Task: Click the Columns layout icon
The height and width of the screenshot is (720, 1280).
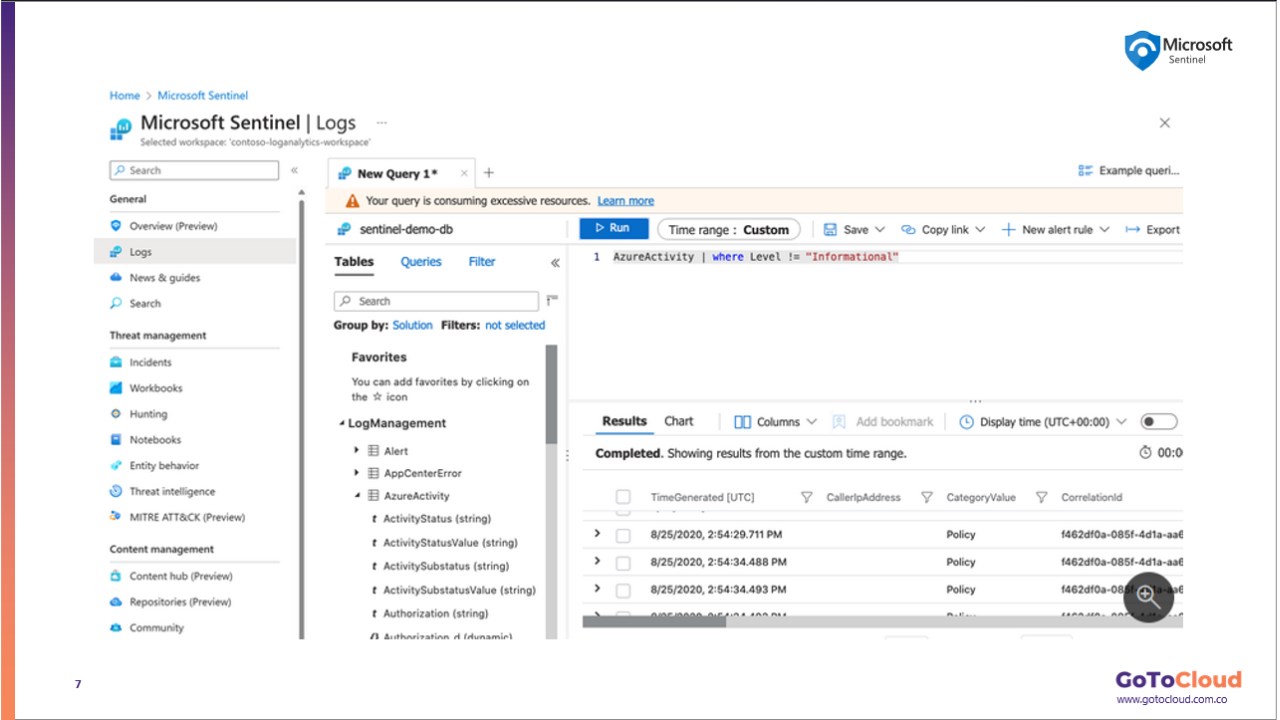Action: click(x=742, y=422)
